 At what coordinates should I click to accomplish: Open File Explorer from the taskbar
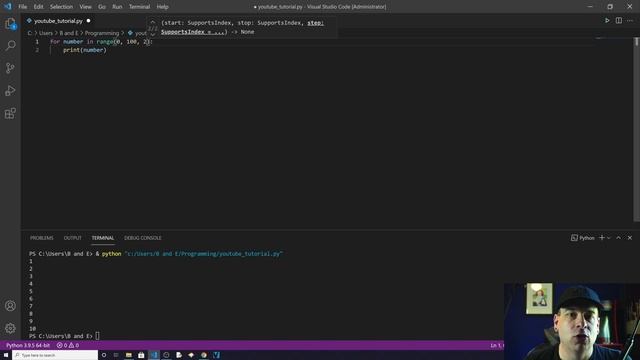coord(129,355)
